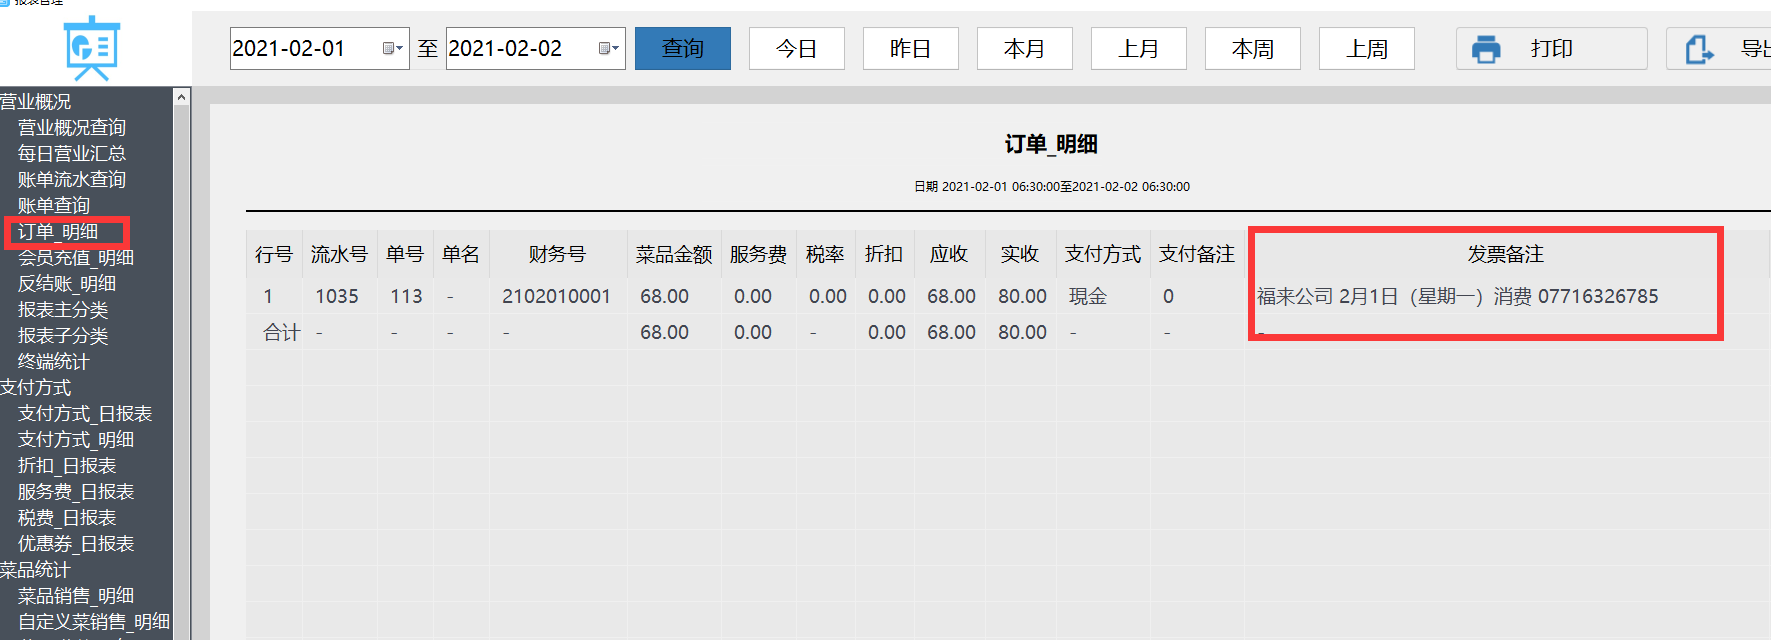Click the 订单_明细 report title
Image resolution: width=1771 pixels, height=640 pixels.
pyautogui.click(x=1051, y=144)
